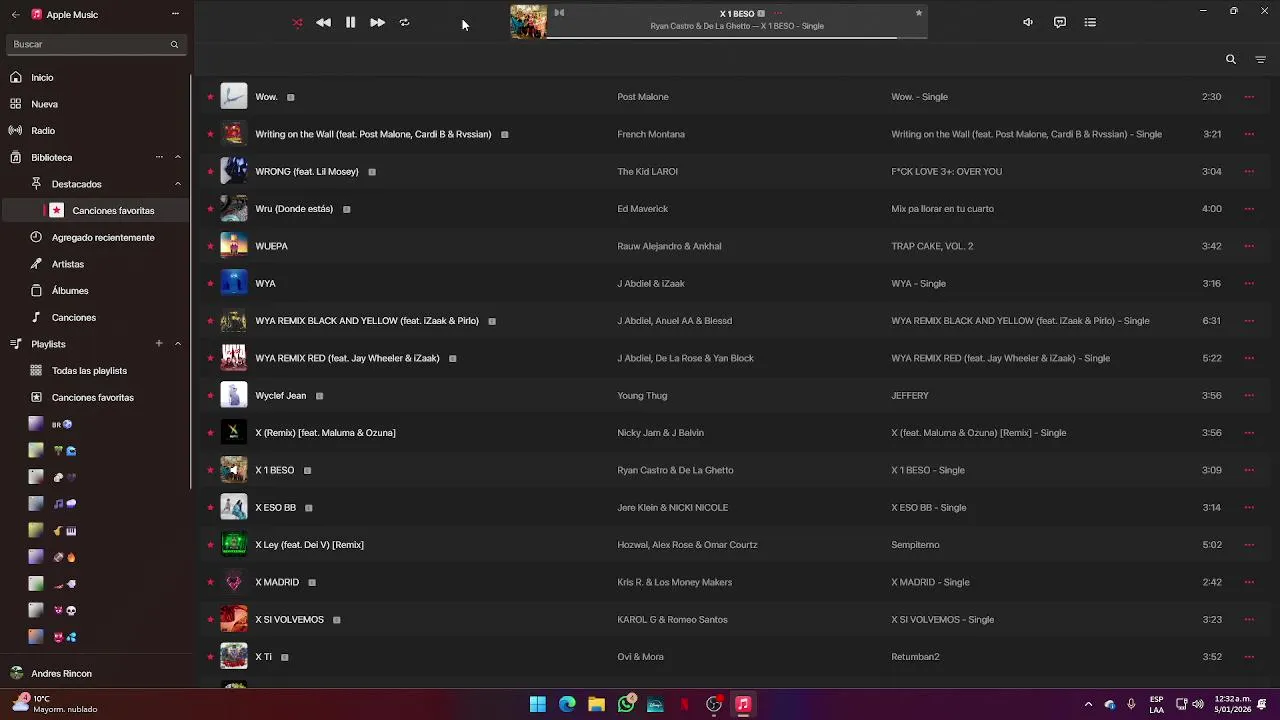
Task: Show the lyrics panel
Action: click(x=1060, y=22)
